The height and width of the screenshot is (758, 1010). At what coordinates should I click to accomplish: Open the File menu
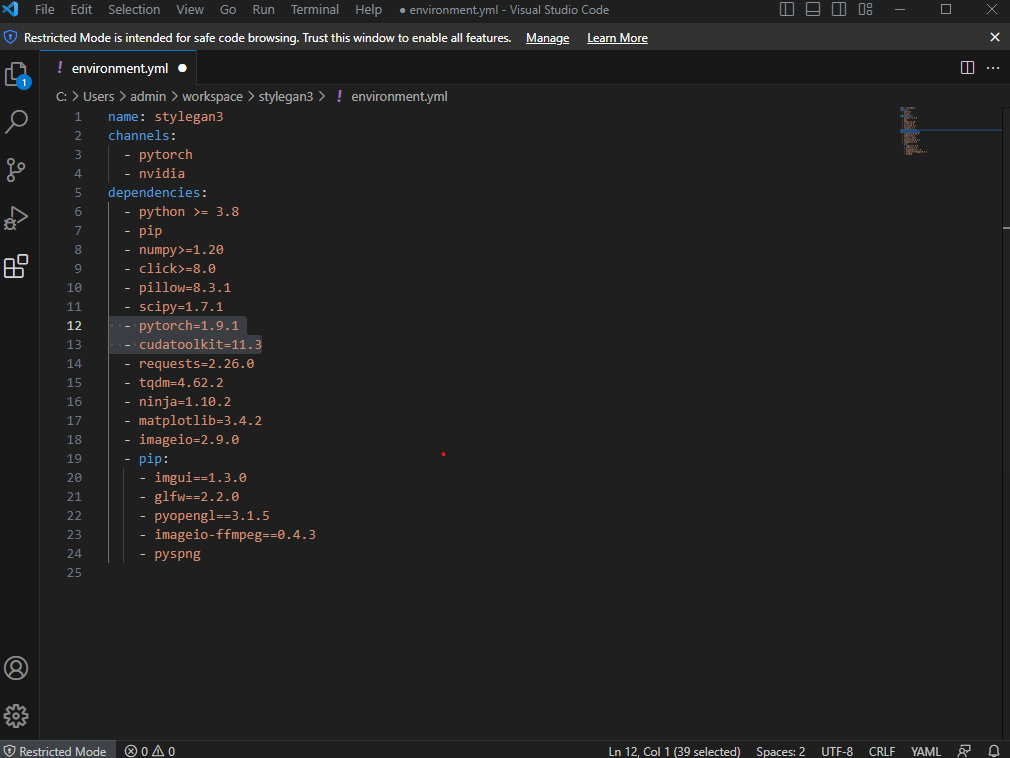[x=44, y=10]
